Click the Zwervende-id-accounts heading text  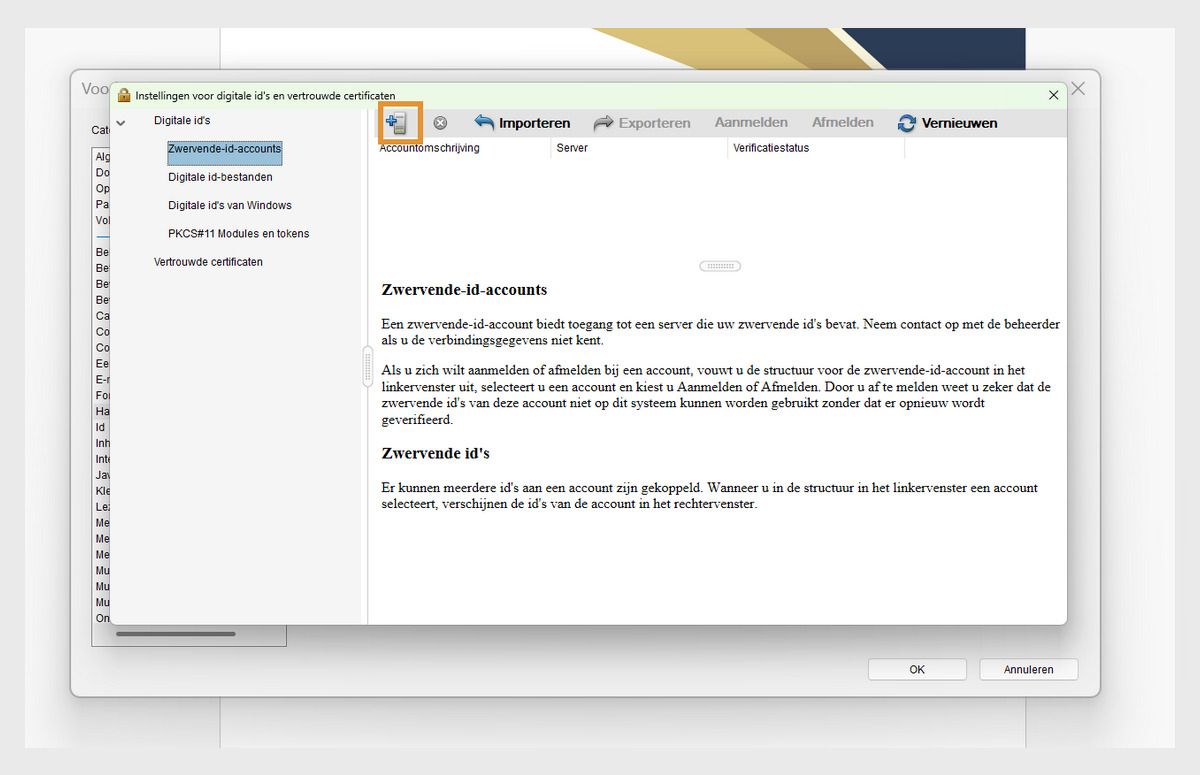pyautogui.click(x=464, y=290)
